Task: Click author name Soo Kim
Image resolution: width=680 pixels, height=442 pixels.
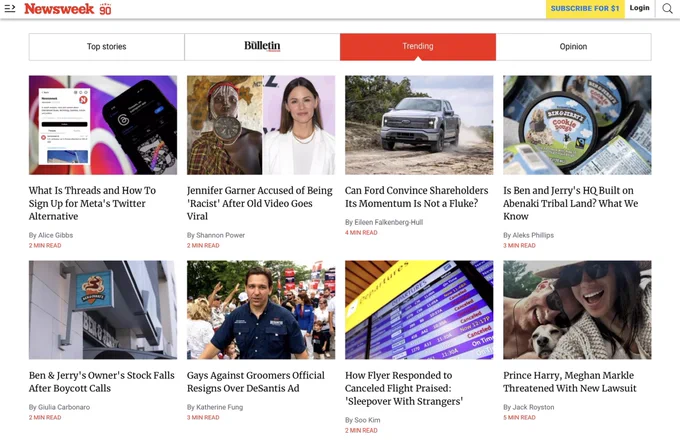Action: [x=367, y=420]
